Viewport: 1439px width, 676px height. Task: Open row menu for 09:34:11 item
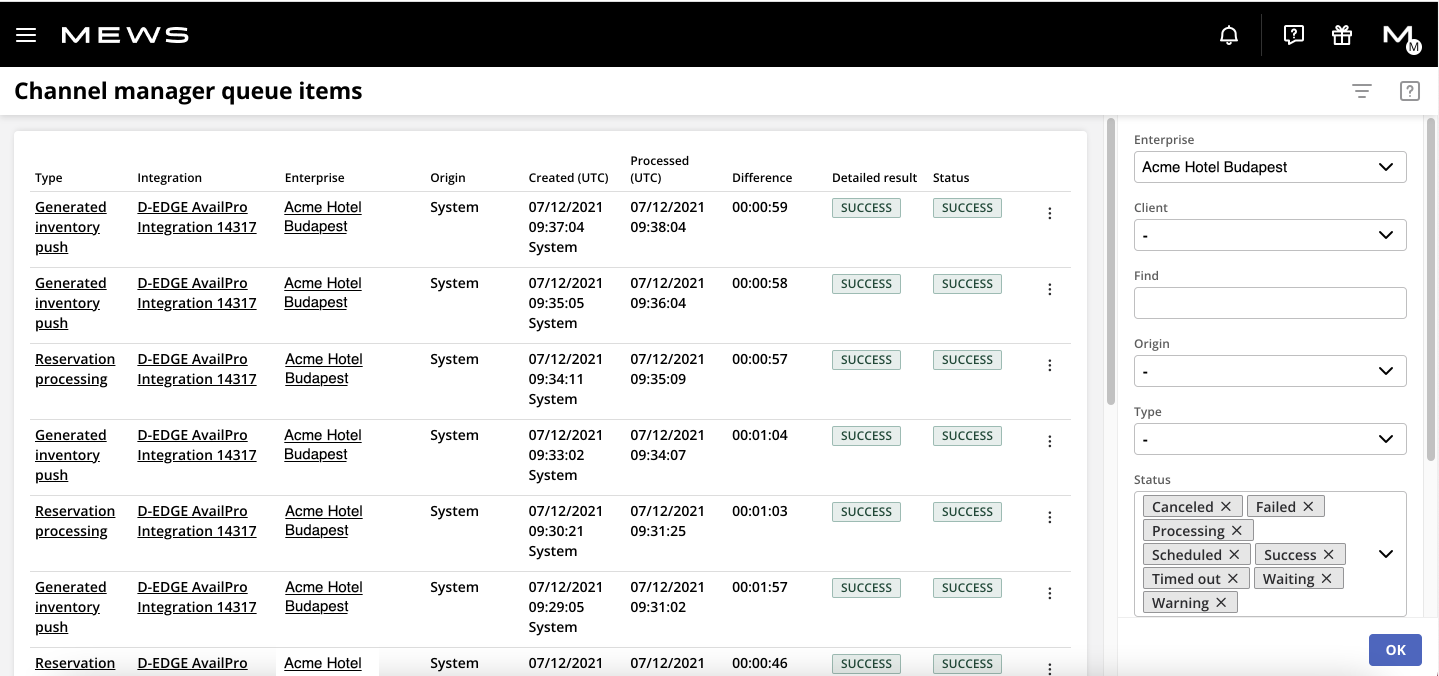click(1049, 365)
